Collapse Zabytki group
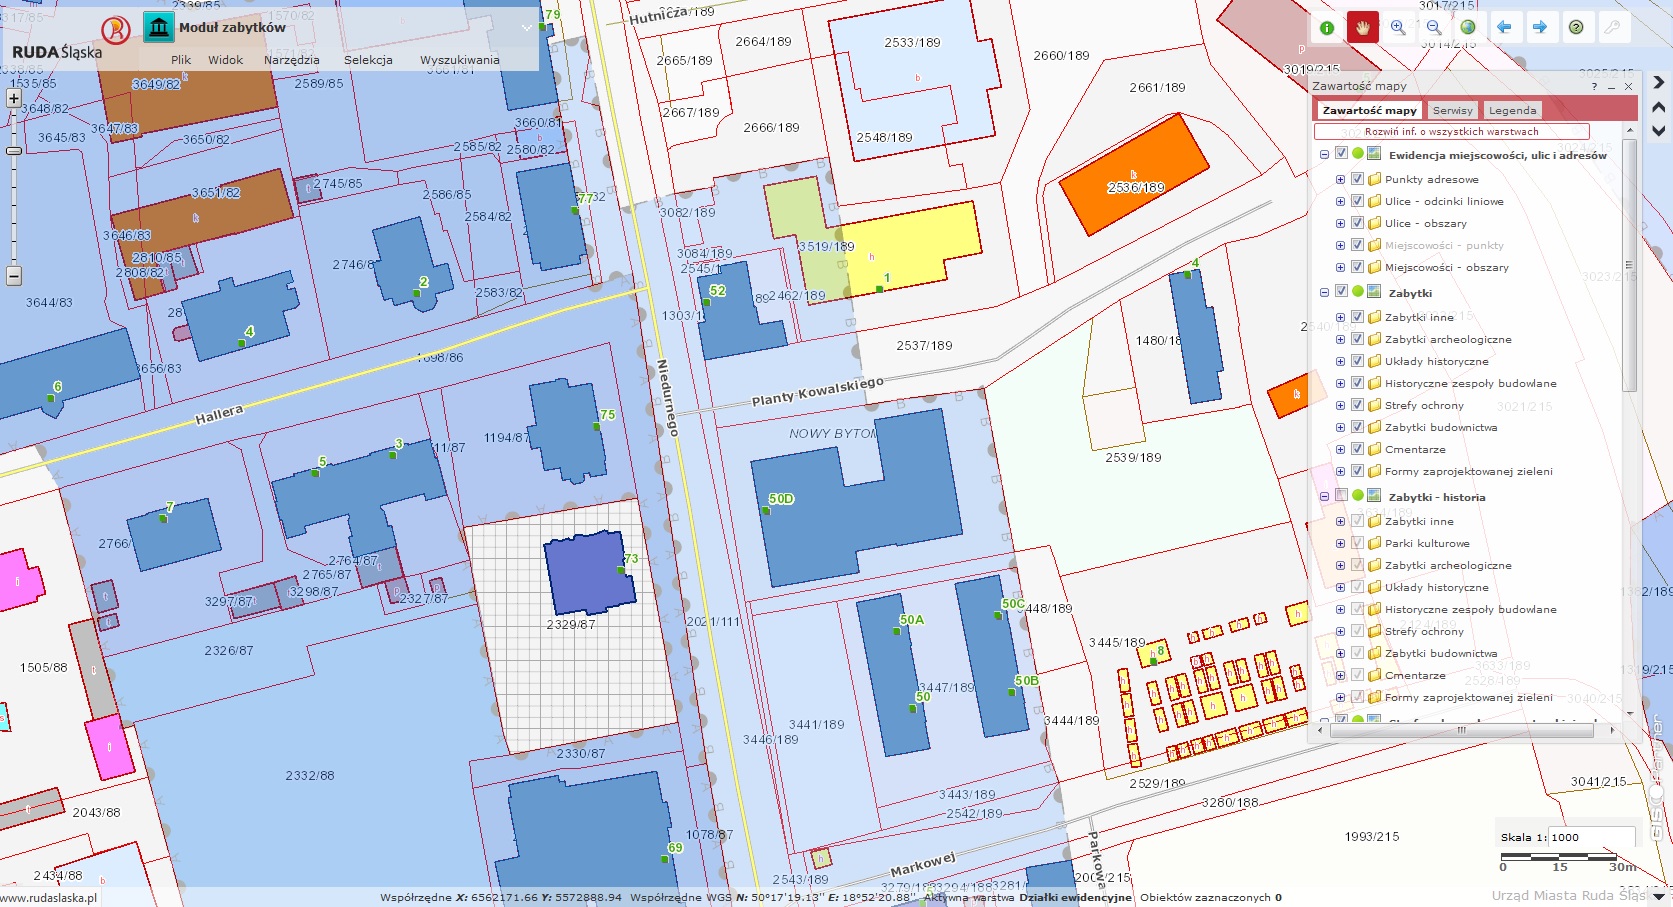Screen dimensions: 1673x907 pos(1325,292)
